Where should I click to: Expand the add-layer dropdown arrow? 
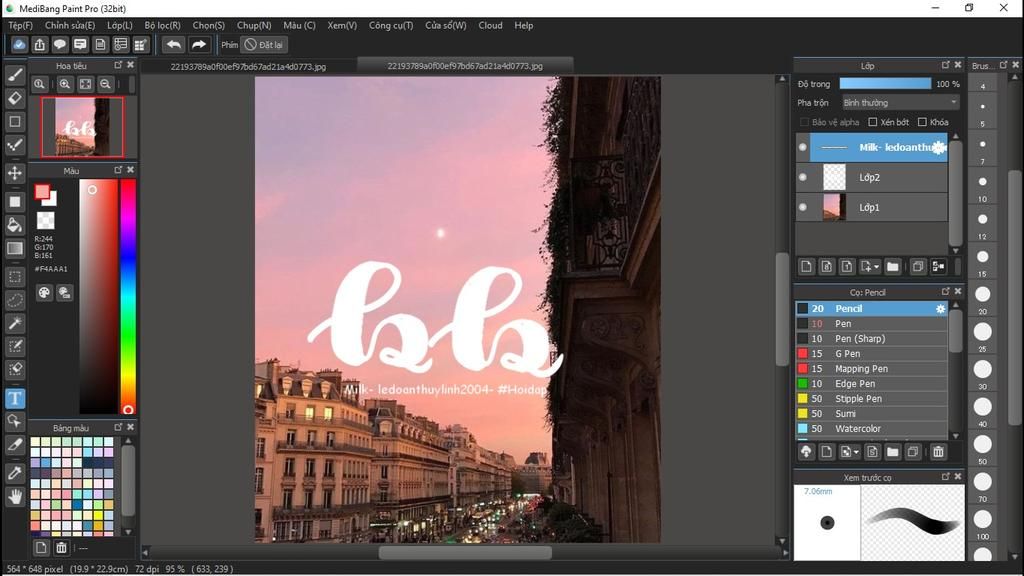tap(876, 266)
